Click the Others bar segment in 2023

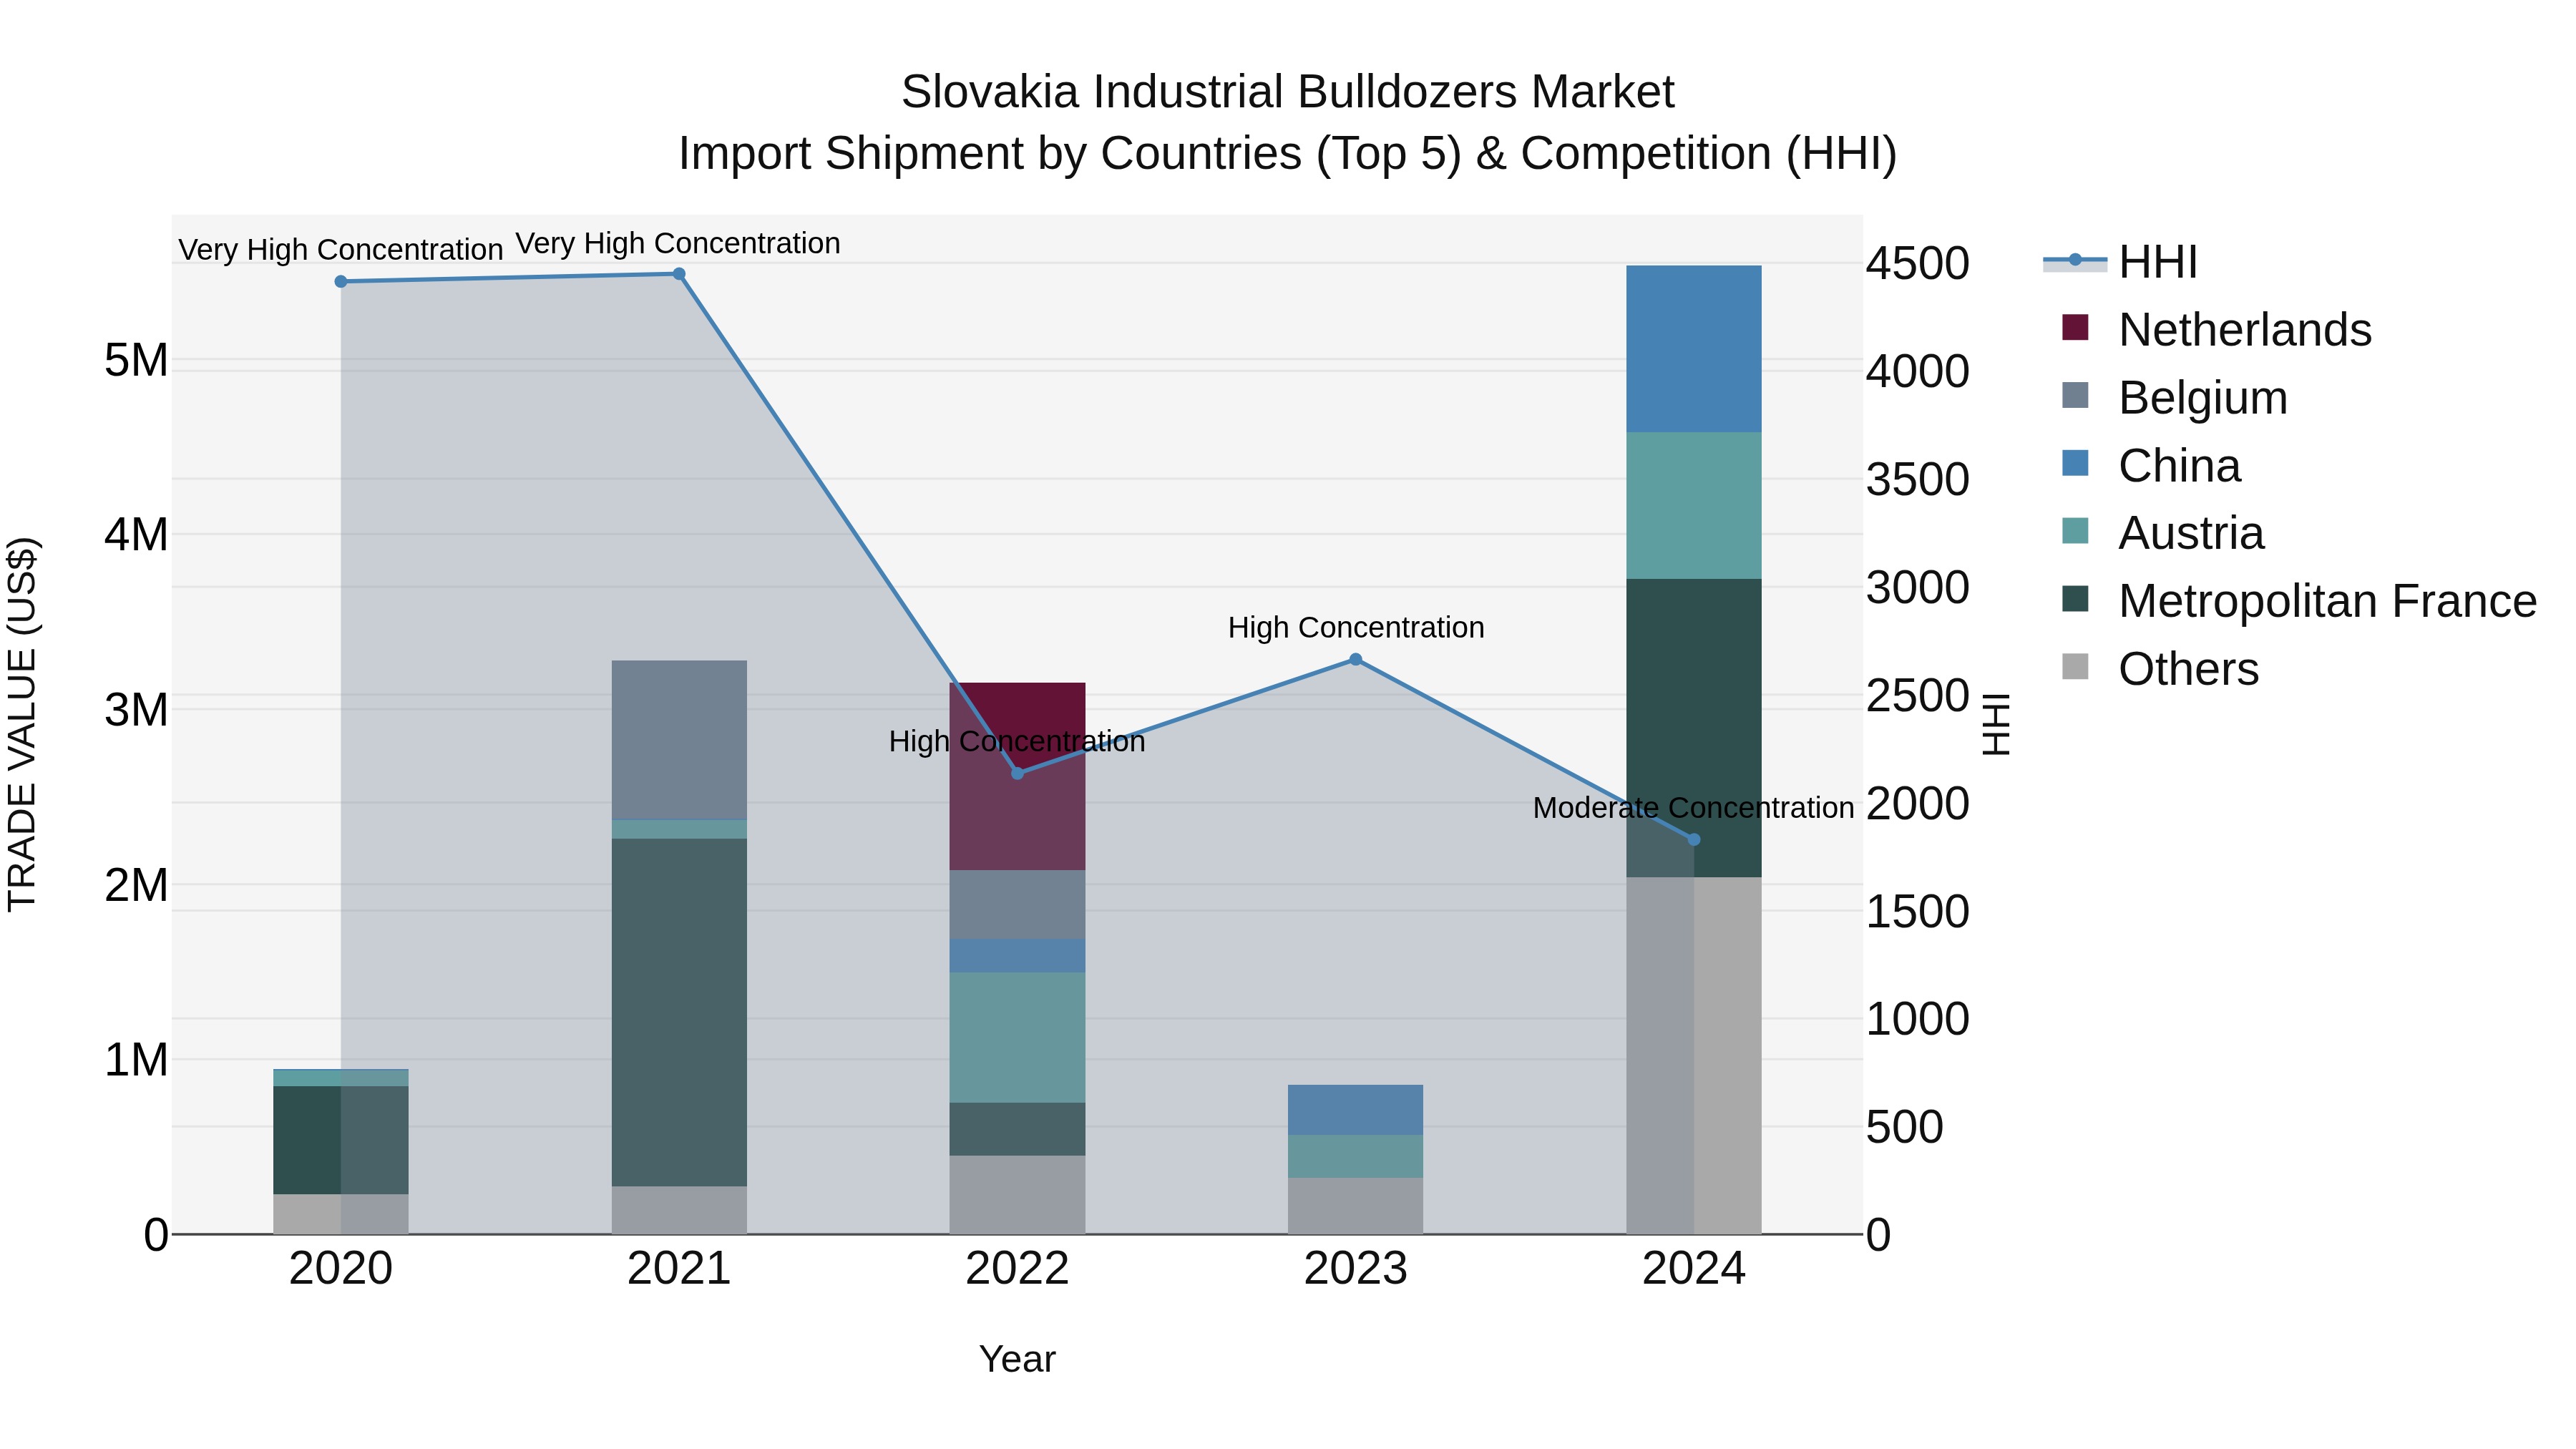pos(1356,1205)
